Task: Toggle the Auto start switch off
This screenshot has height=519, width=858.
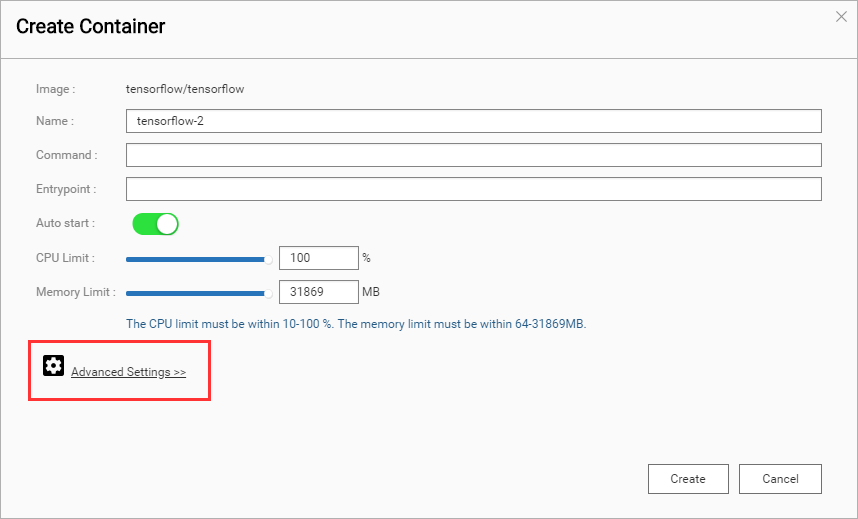Action: tap(155, 224)
